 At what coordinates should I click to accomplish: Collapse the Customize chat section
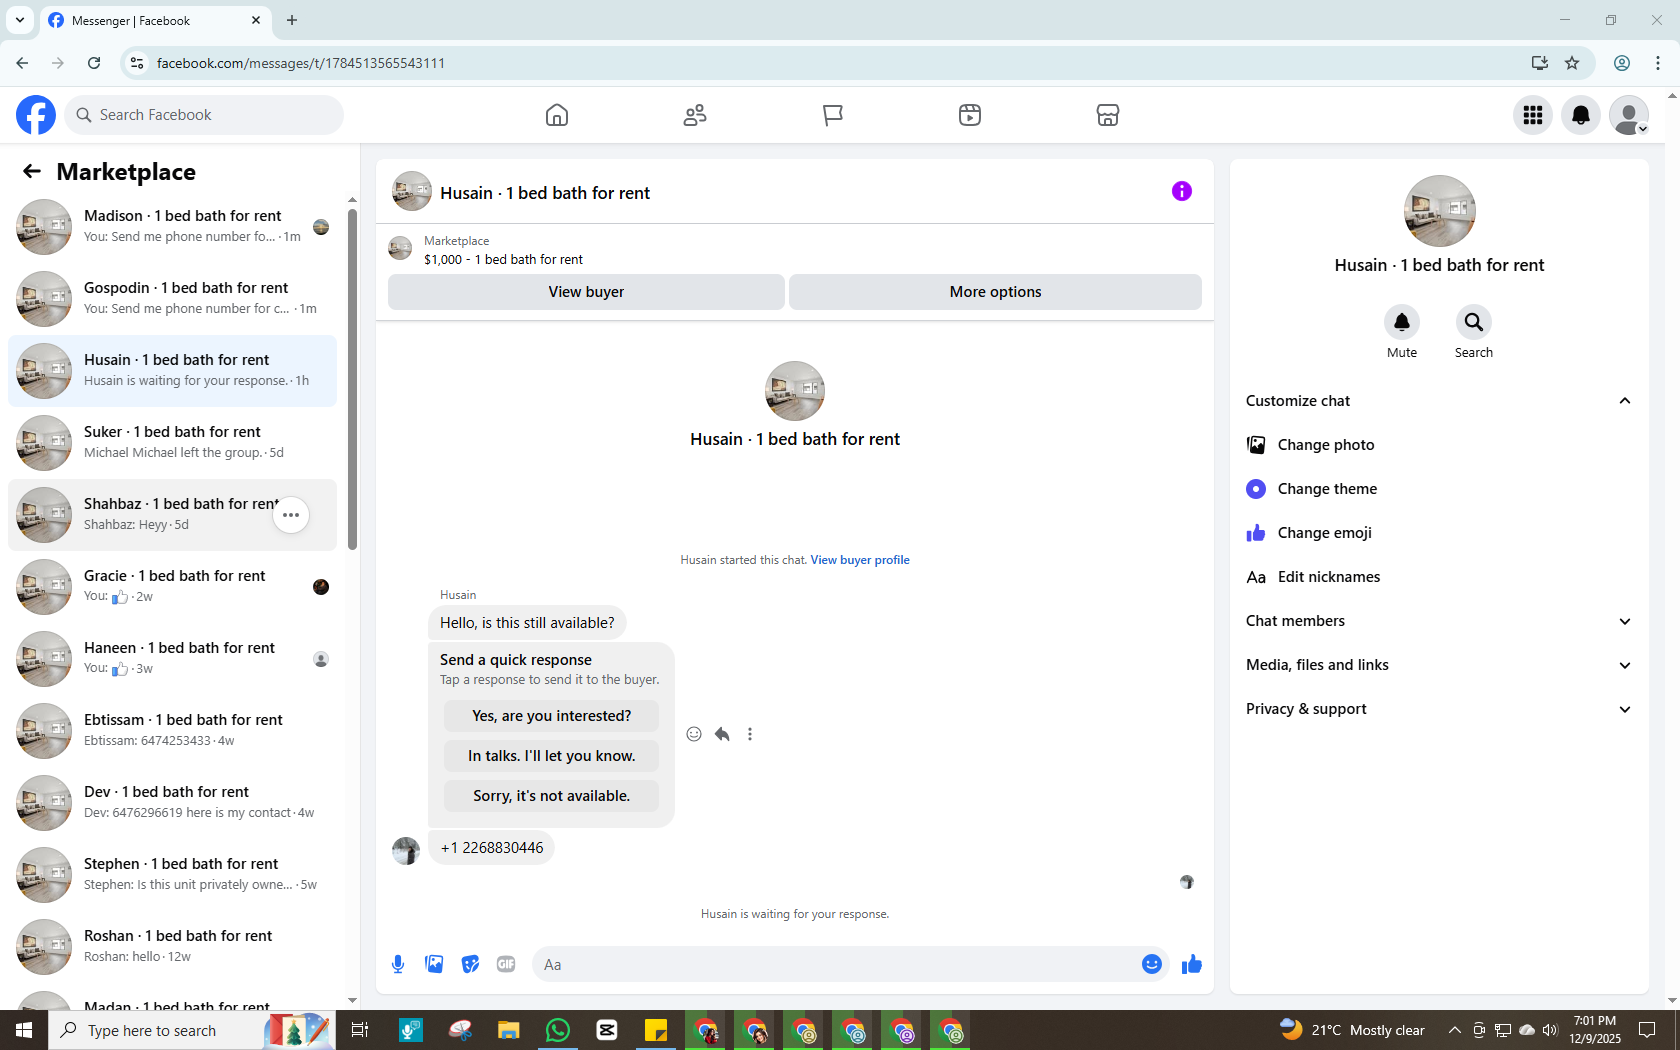(x=1625, y=401)
